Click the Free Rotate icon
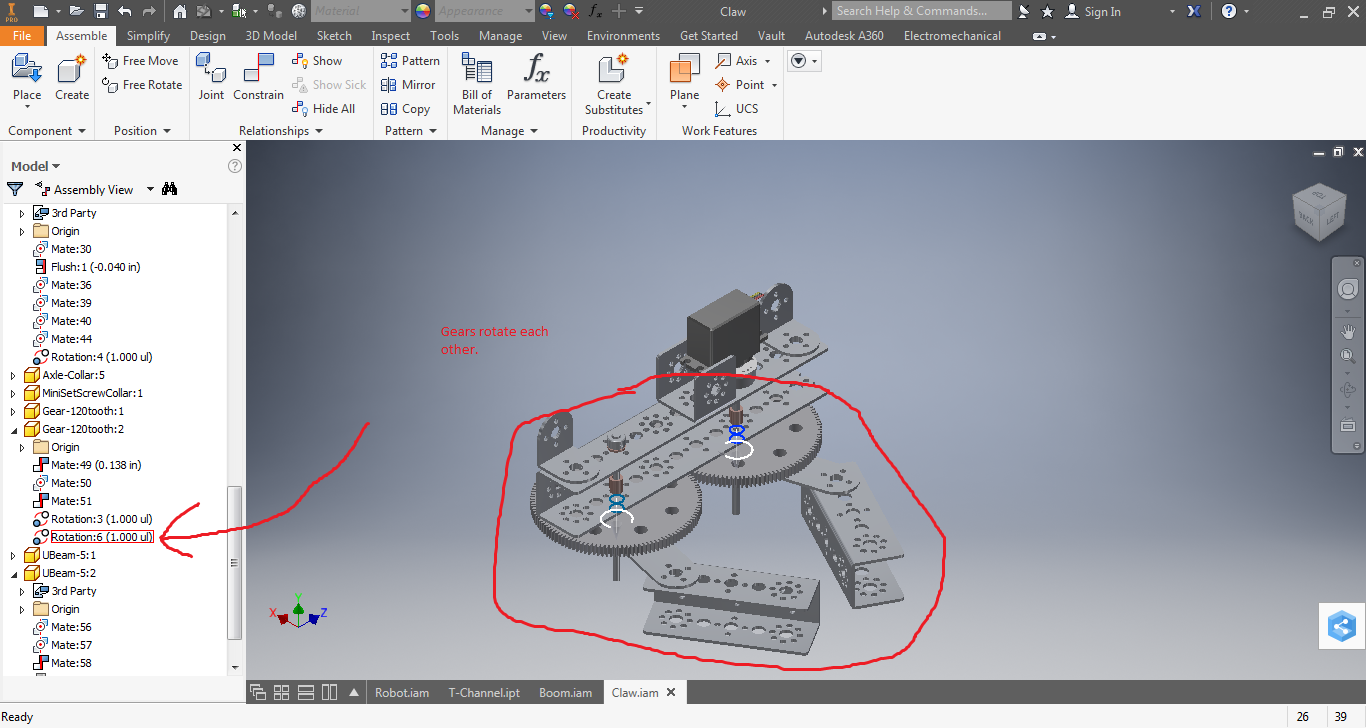Viewport: 1366px width, 728px height. pos(141,84)
